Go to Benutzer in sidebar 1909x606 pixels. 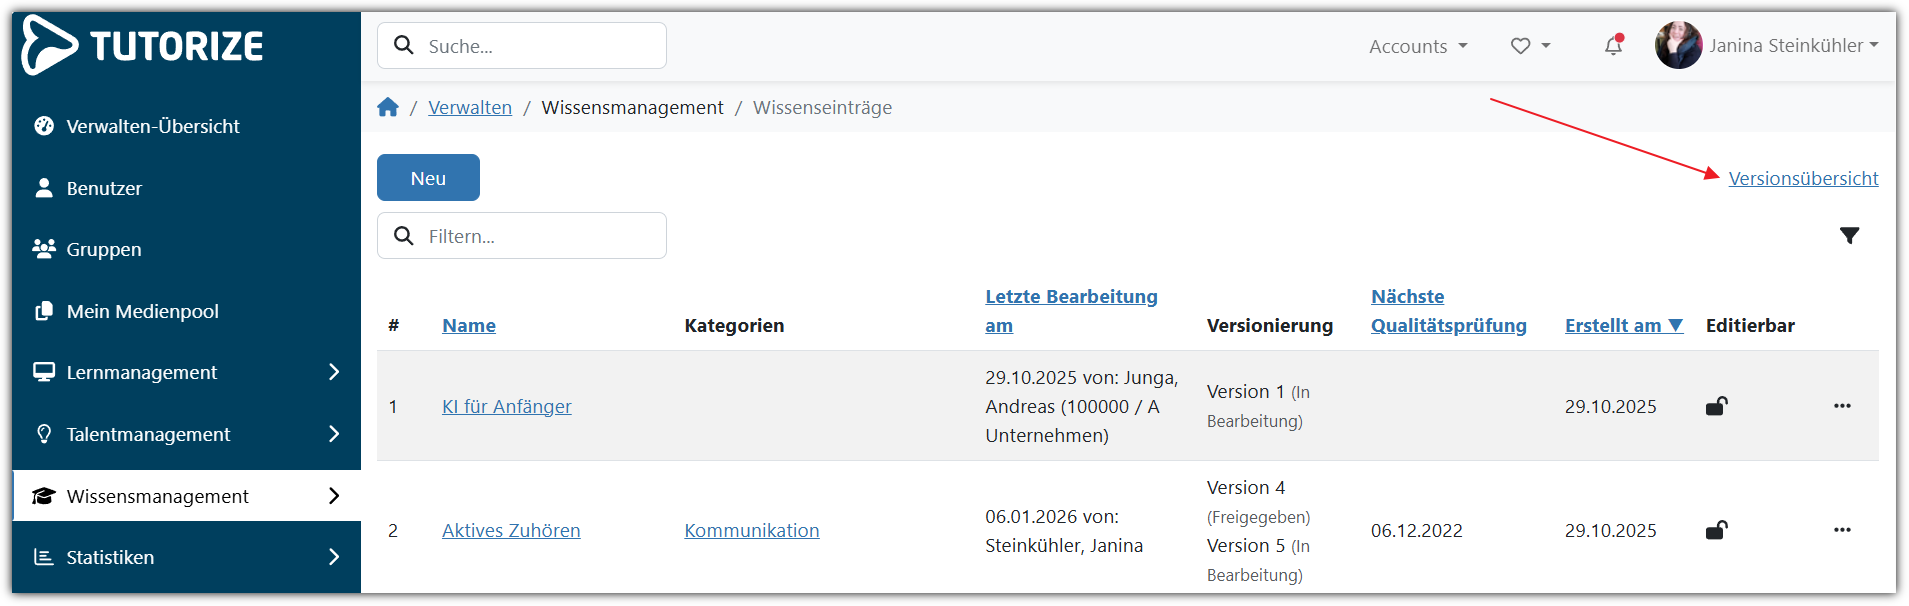pyautogui.click(x=104, y=188)
